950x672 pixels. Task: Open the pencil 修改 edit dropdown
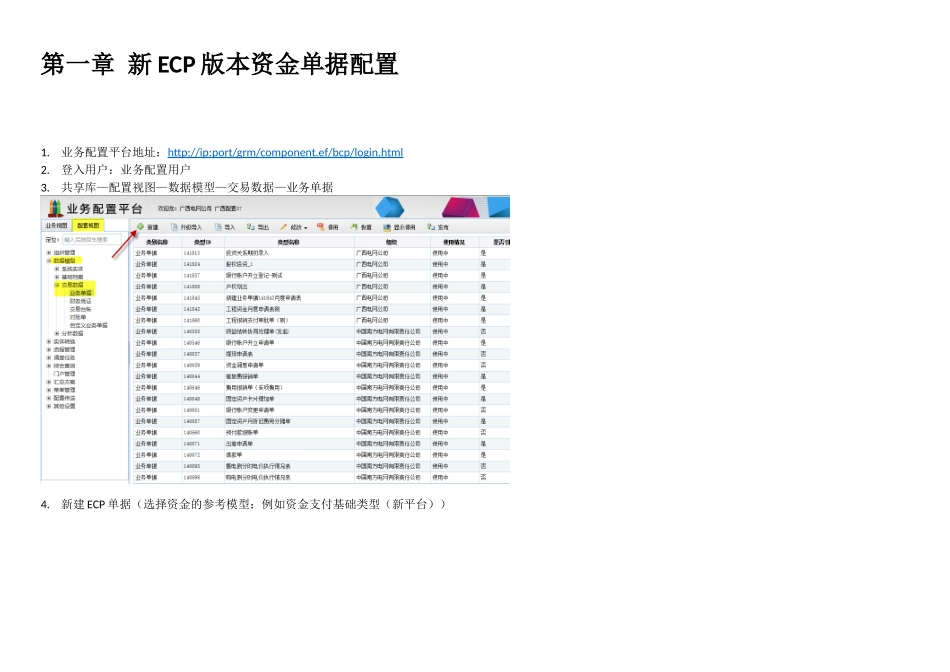(293, 227)
